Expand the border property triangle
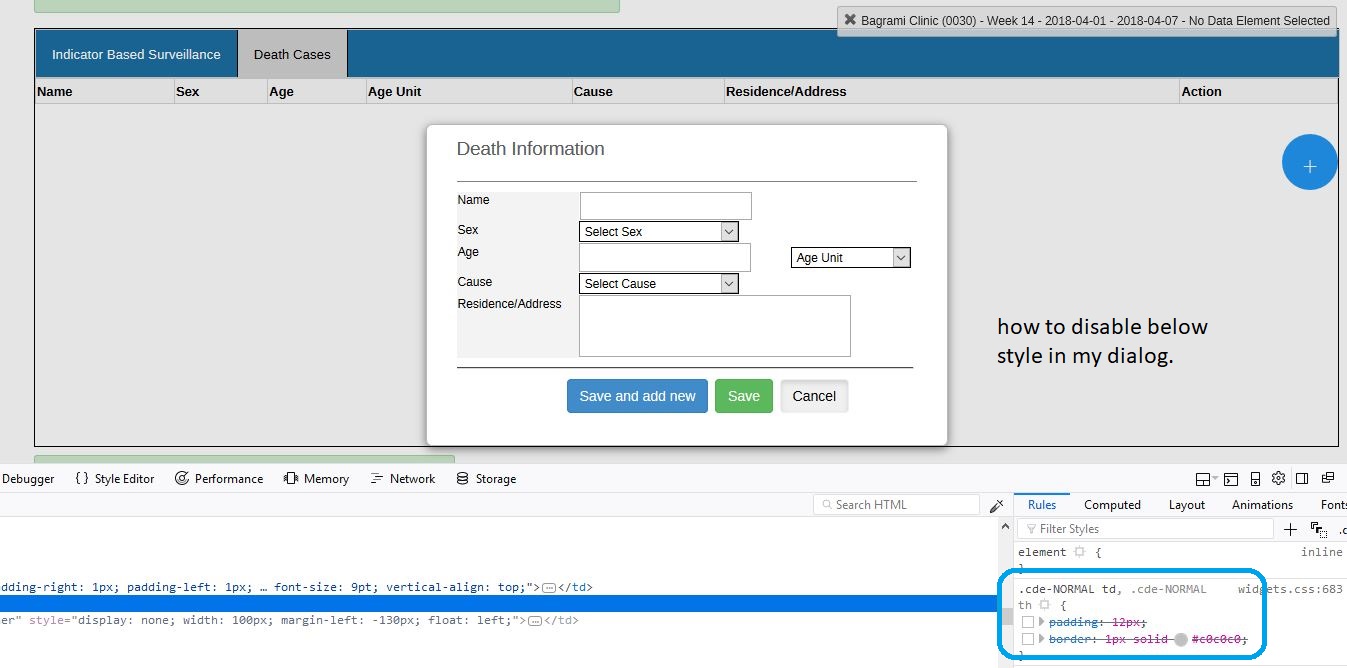Viewport: 1347px width, 668px height. 1042,639
